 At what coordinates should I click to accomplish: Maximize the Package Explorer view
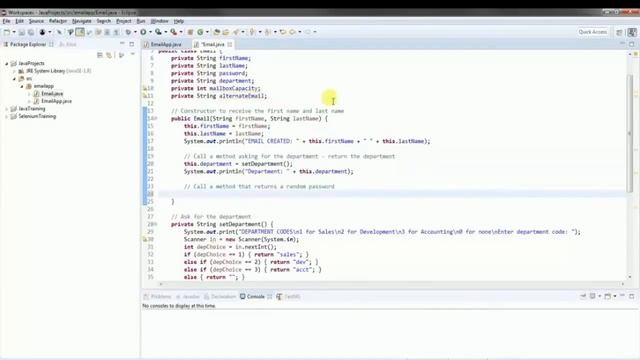(131, 44)
